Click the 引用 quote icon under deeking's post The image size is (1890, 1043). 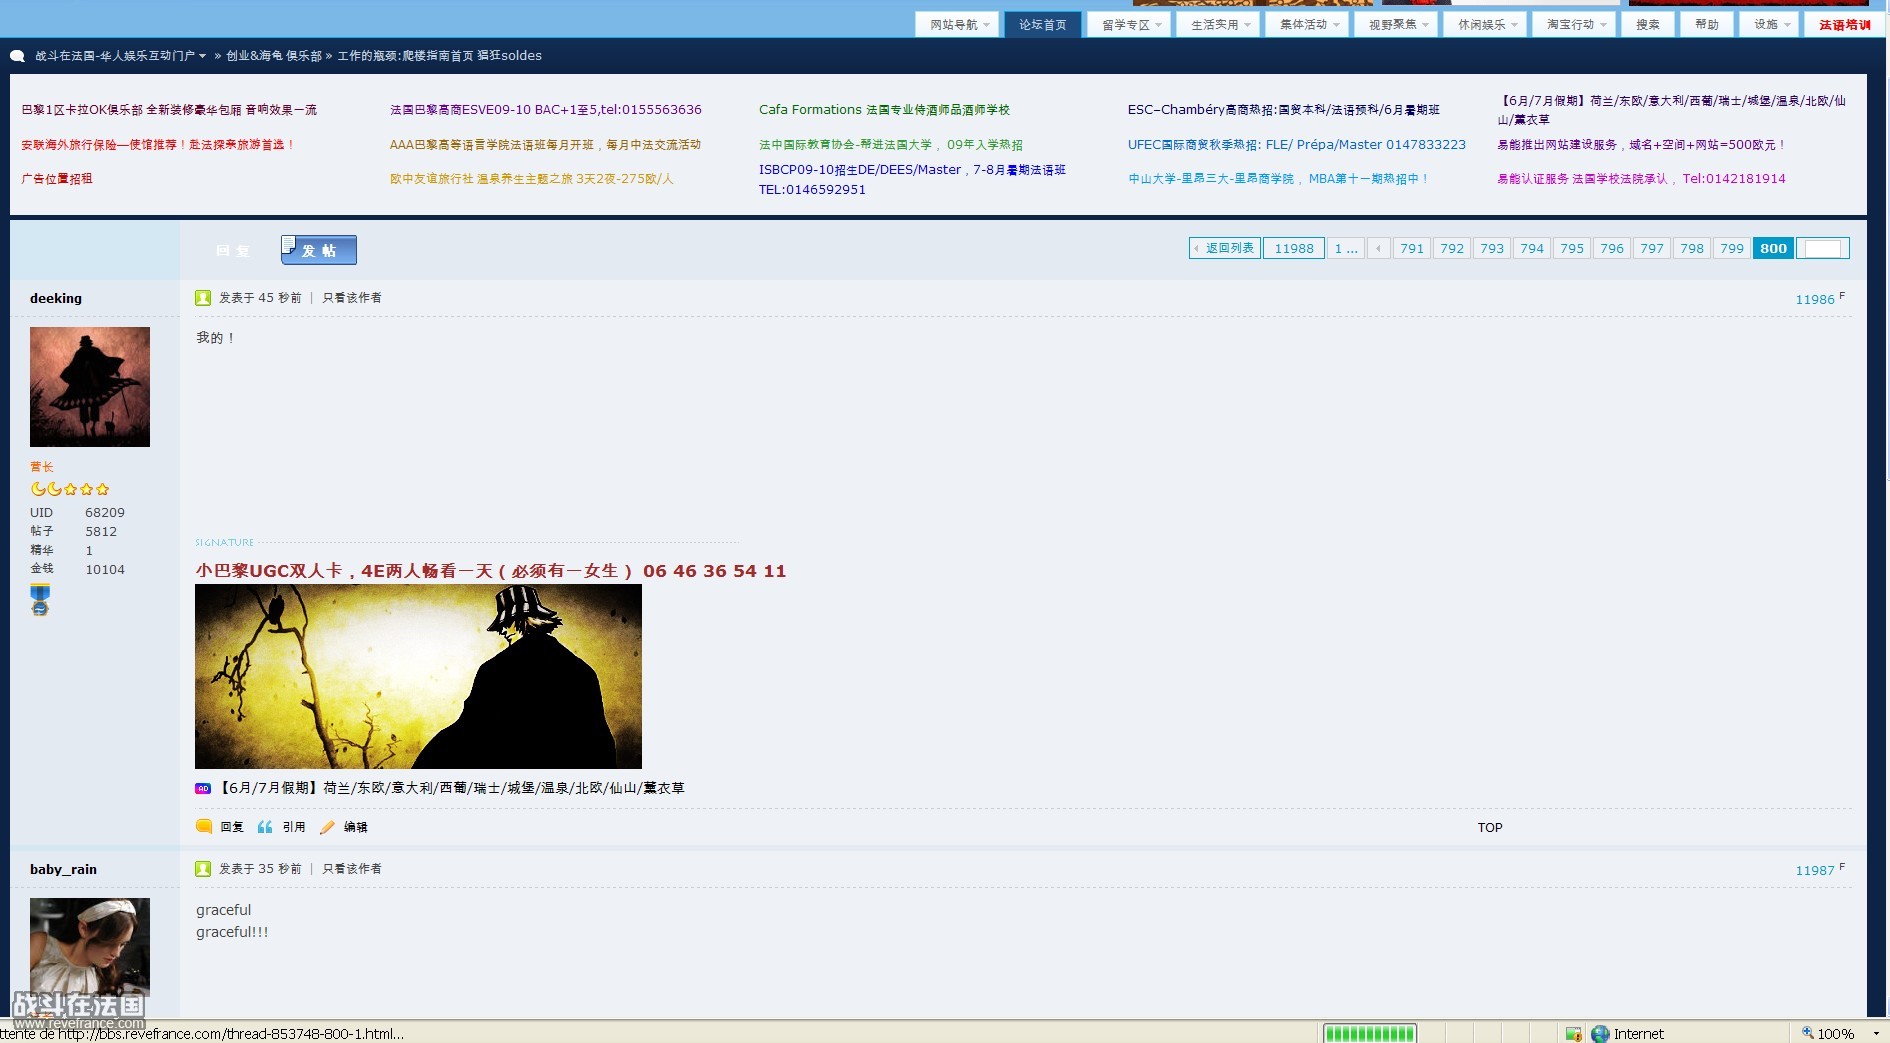coord(265,827)
